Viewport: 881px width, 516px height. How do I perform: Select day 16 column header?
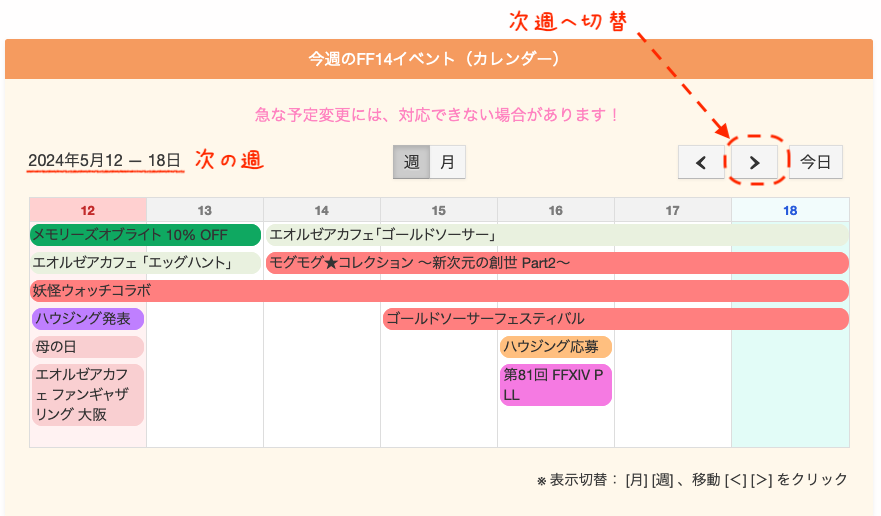coord(556,210)
